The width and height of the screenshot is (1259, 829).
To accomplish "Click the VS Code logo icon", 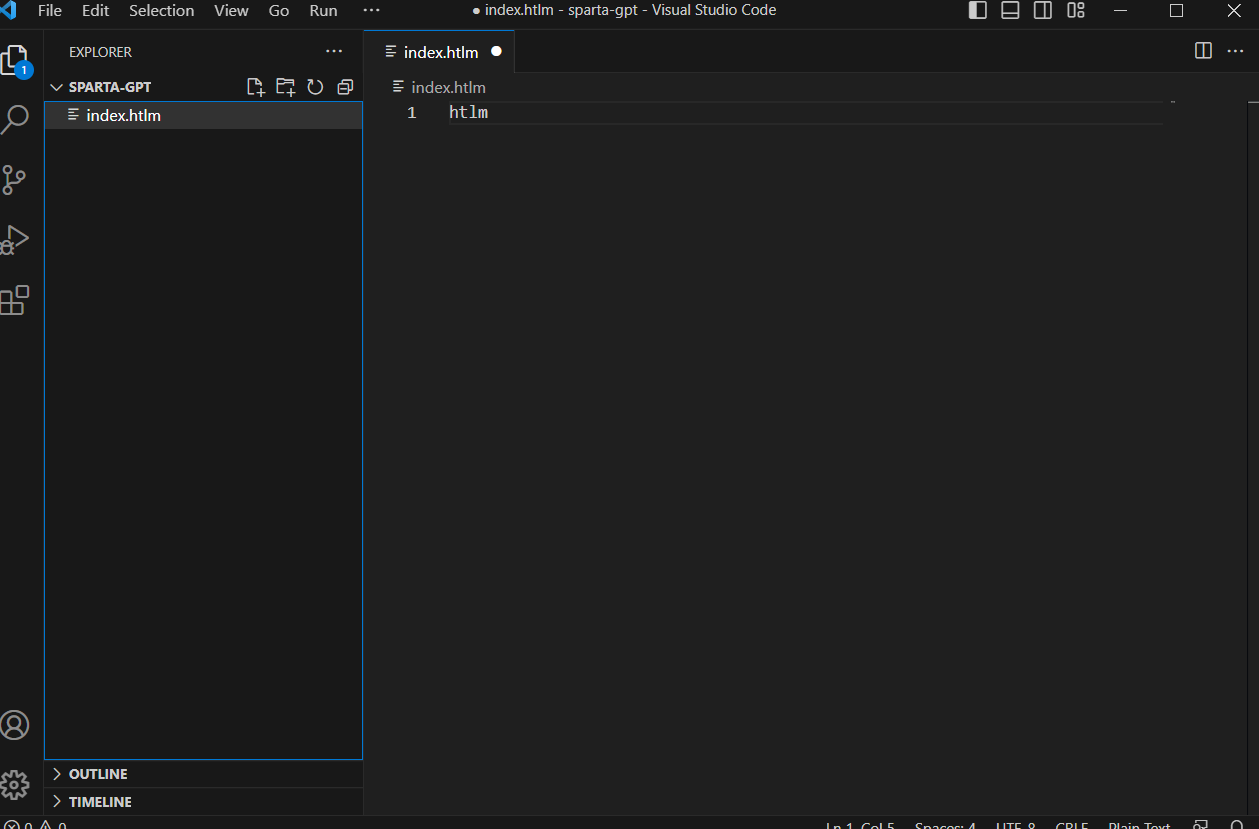I will pyautogui.click(x=8, y=11).
